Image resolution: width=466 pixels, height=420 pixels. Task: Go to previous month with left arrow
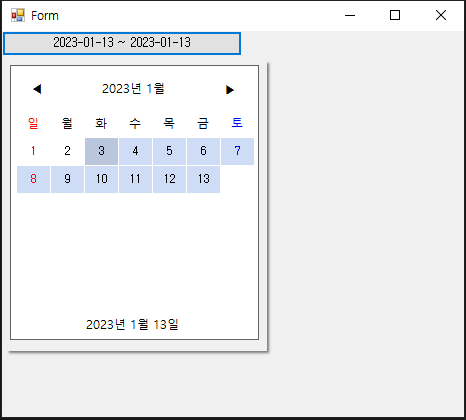coord(37,89)
